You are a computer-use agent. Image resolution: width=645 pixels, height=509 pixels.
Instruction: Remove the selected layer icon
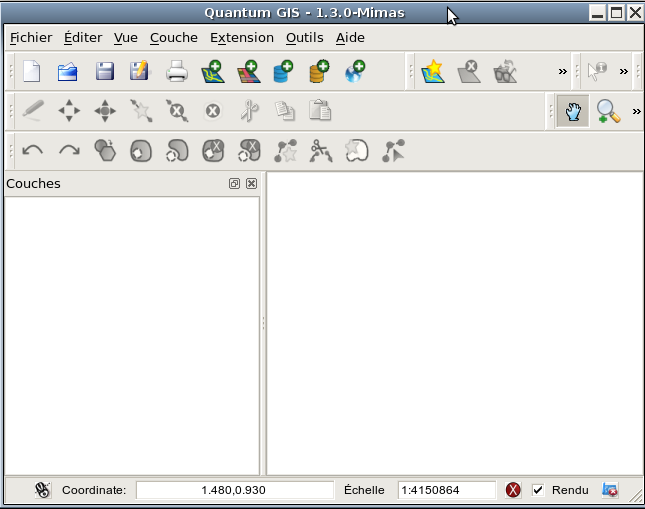[469, 72]
